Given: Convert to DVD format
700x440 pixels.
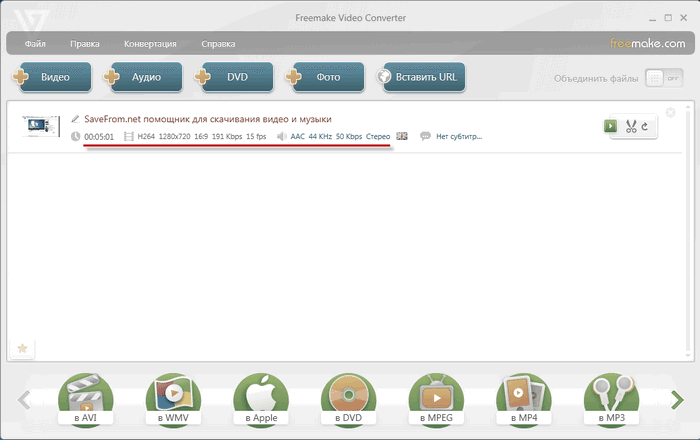Looking at the screenshot, I should [349, 400].
